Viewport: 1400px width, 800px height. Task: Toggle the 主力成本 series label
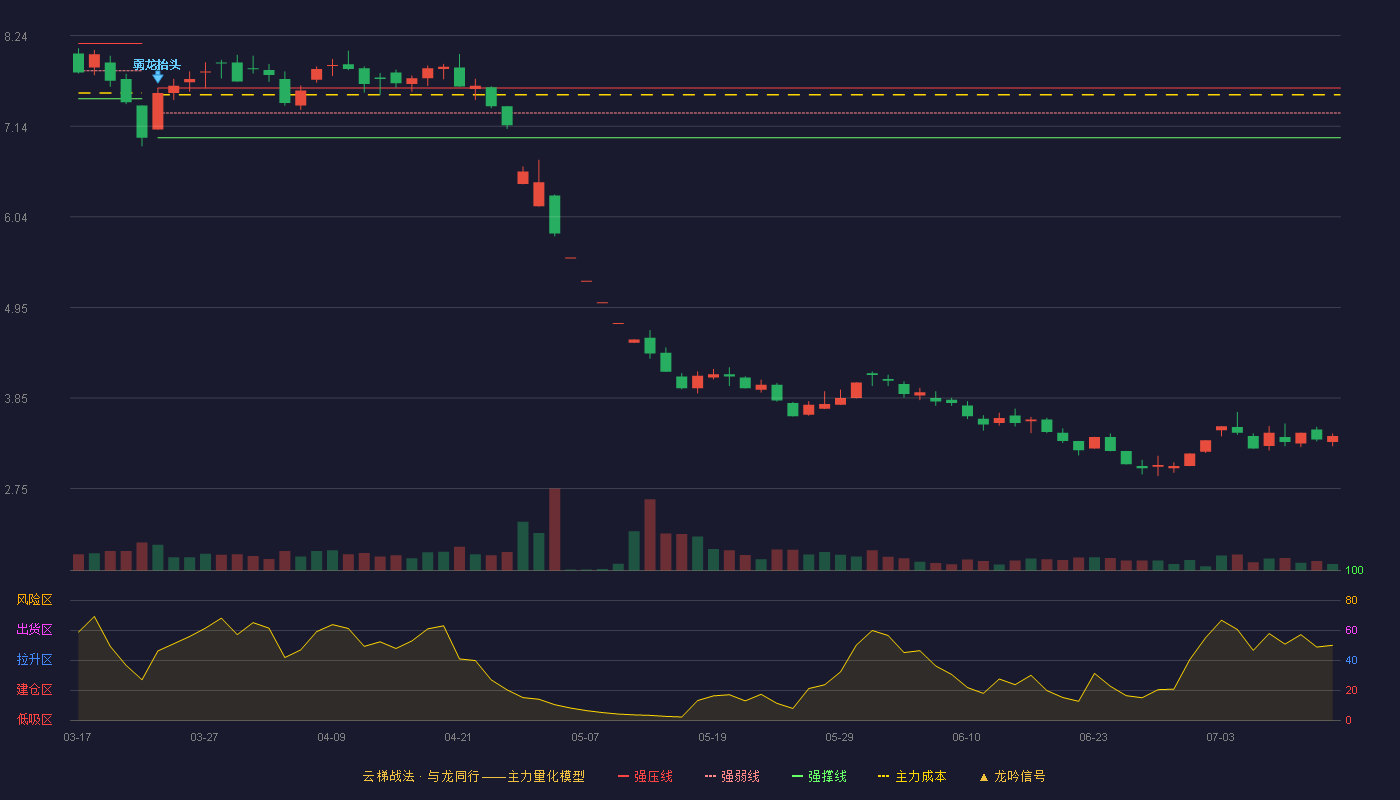920,776
